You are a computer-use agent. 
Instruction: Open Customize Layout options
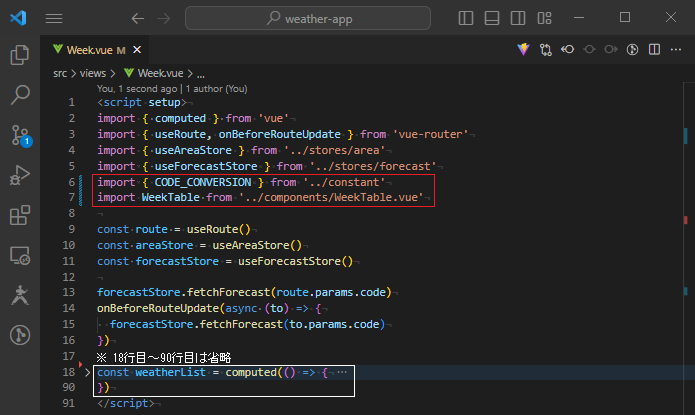coord(544,18)
